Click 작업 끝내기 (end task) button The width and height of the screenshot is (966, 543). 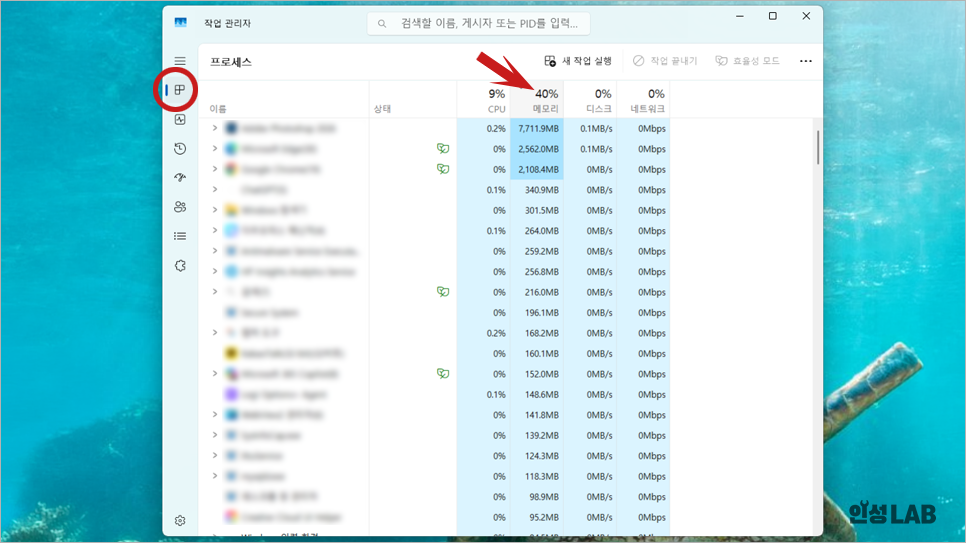[x=665, y=61]
